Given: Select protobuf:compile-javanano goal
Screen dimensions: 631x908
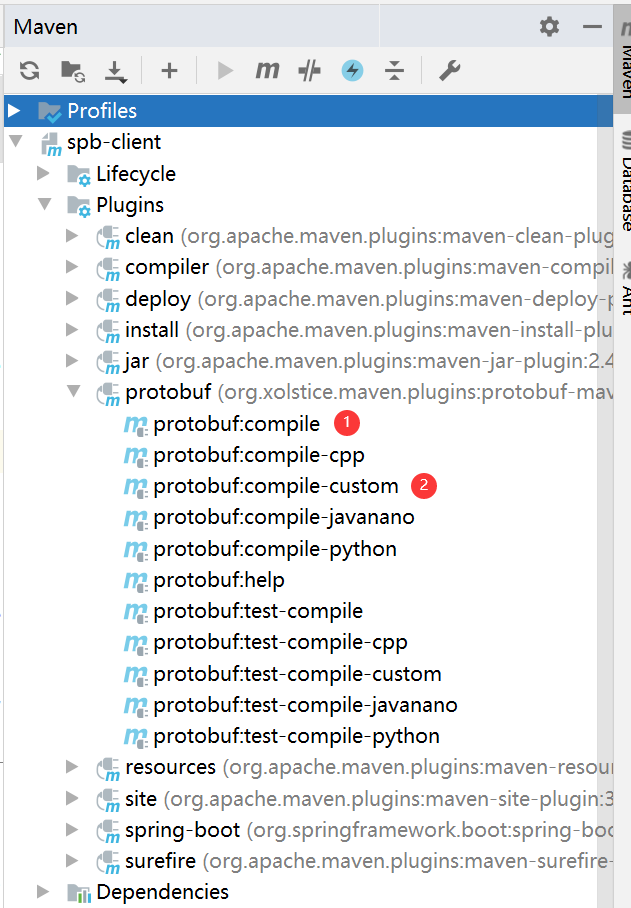Looking at the screenshot, I should click(284, 517).
